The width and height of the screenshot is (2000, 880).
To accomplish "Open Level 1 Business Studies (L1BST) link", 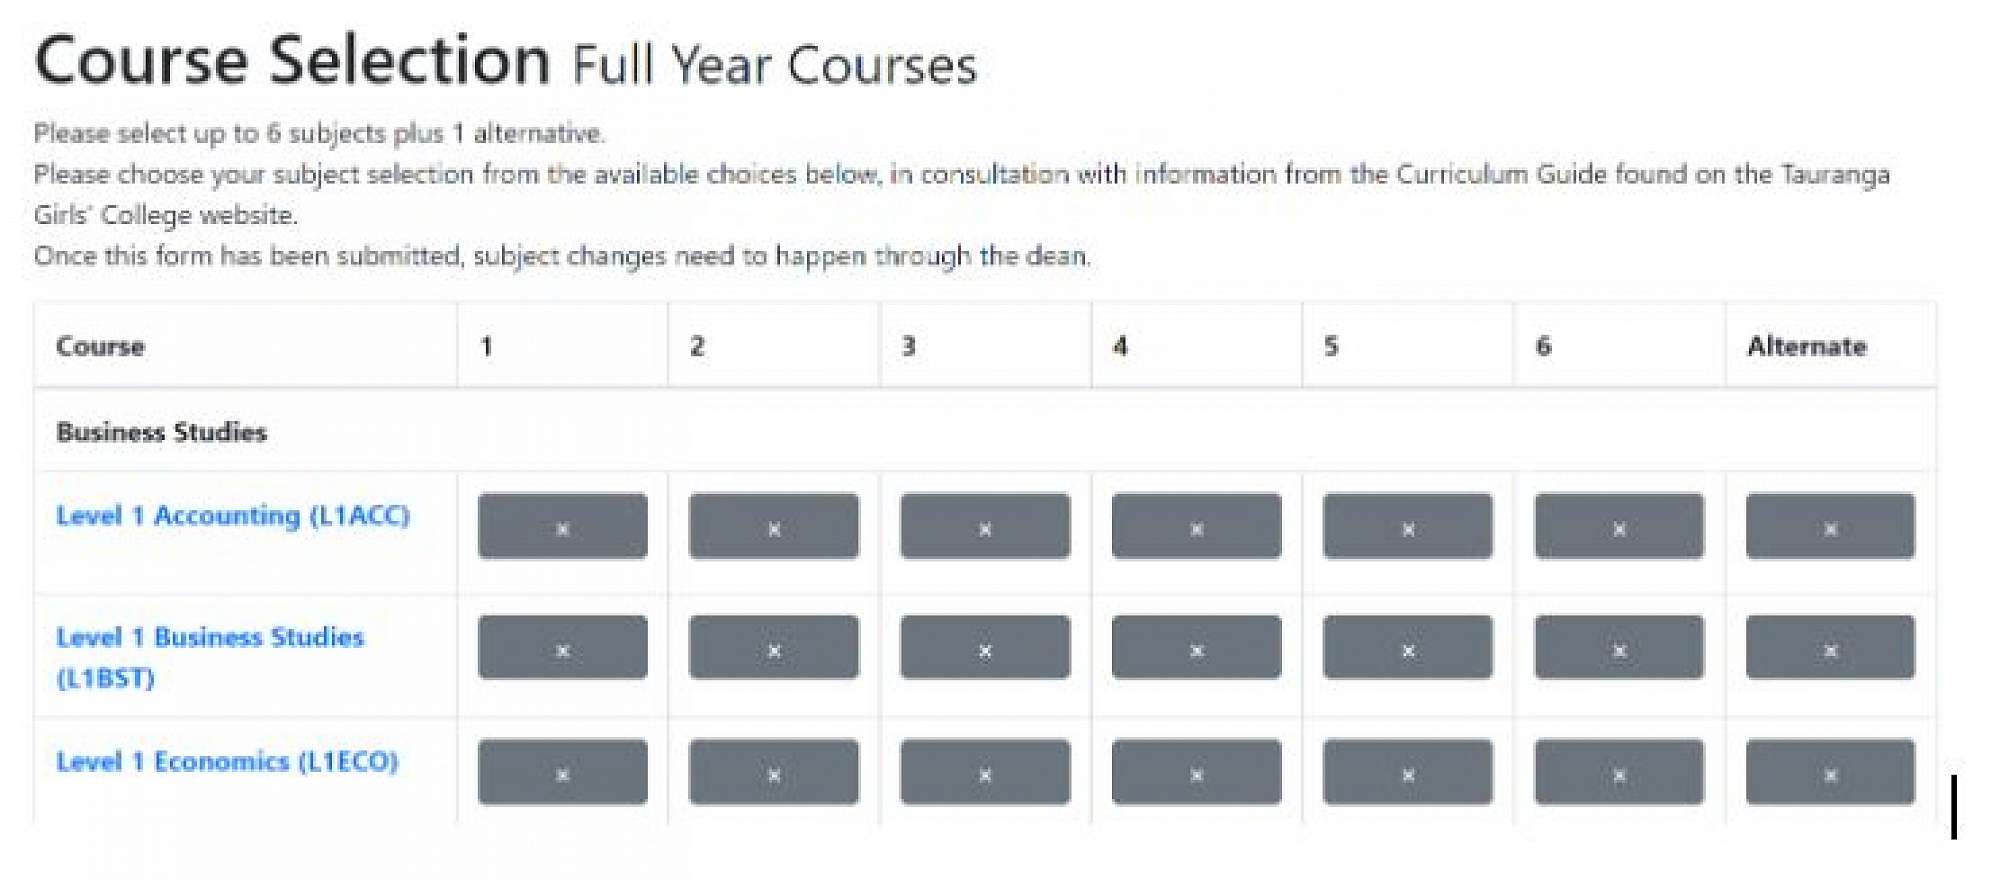I will 210,638.
